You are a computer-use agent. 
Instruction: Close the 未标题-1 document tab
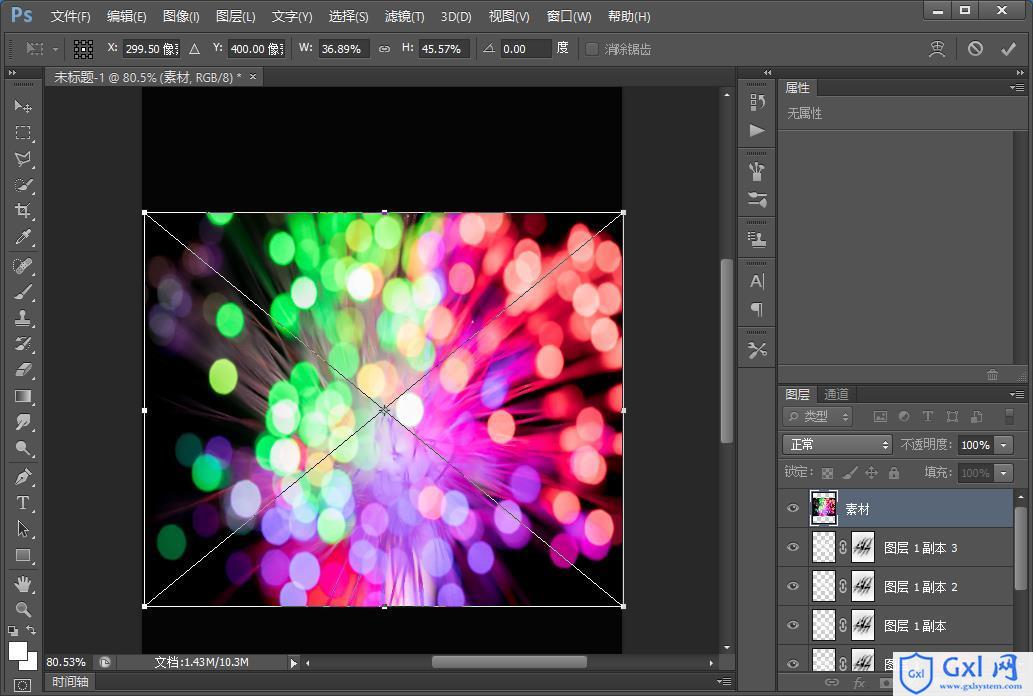point(253,77)
